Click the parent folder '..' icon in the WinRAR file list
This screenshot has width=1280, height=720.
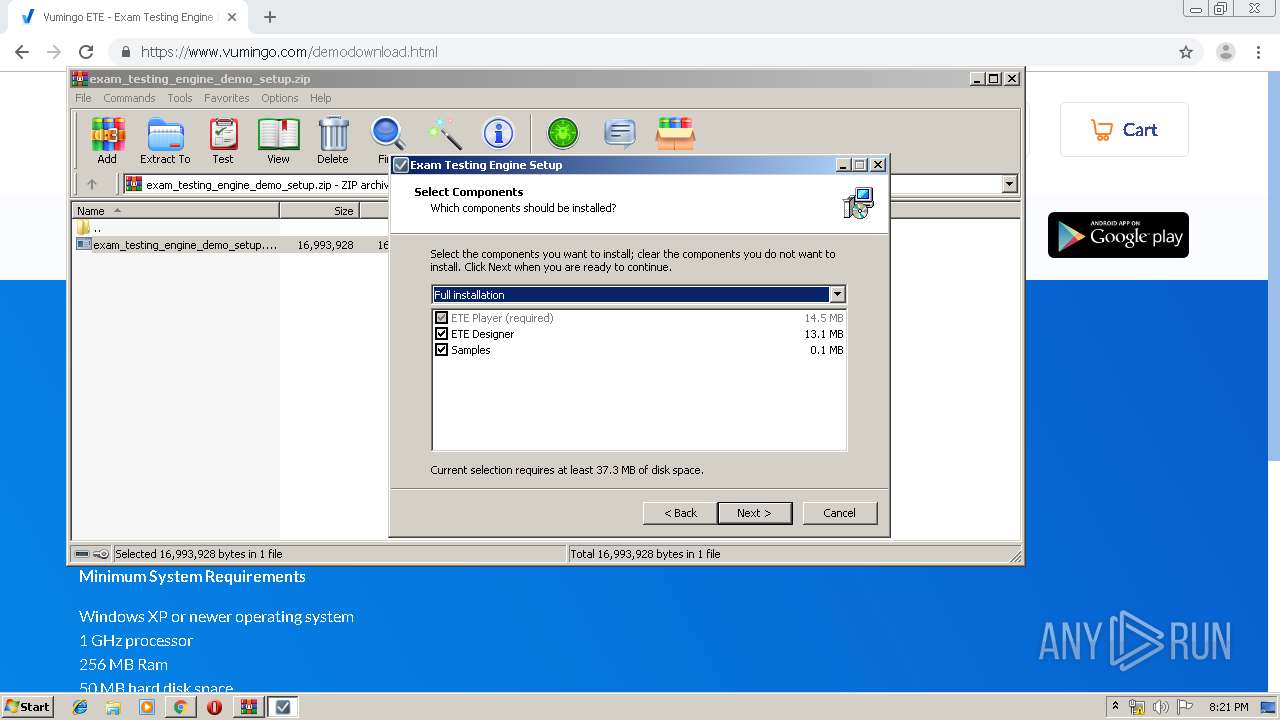(x=84, y=228)
